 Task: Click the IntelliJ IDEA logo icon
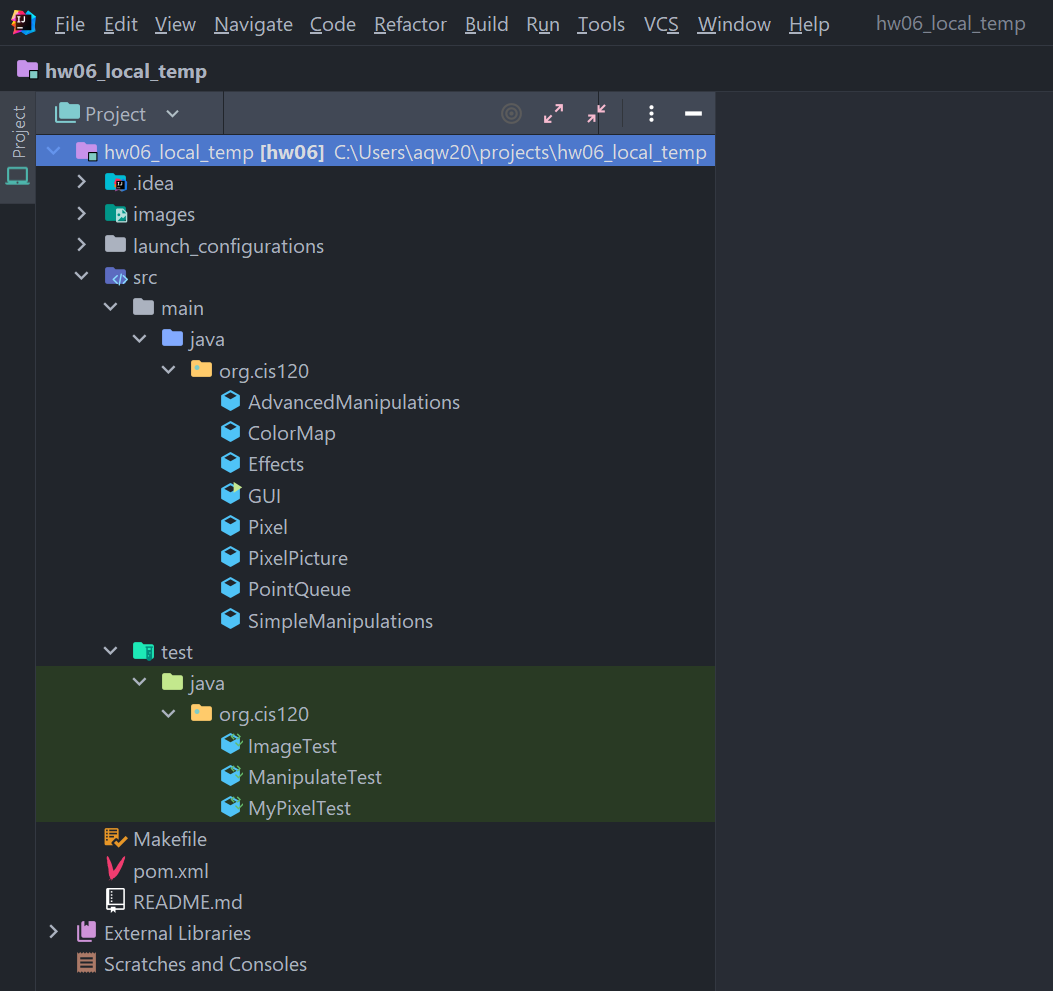point(23,23)
